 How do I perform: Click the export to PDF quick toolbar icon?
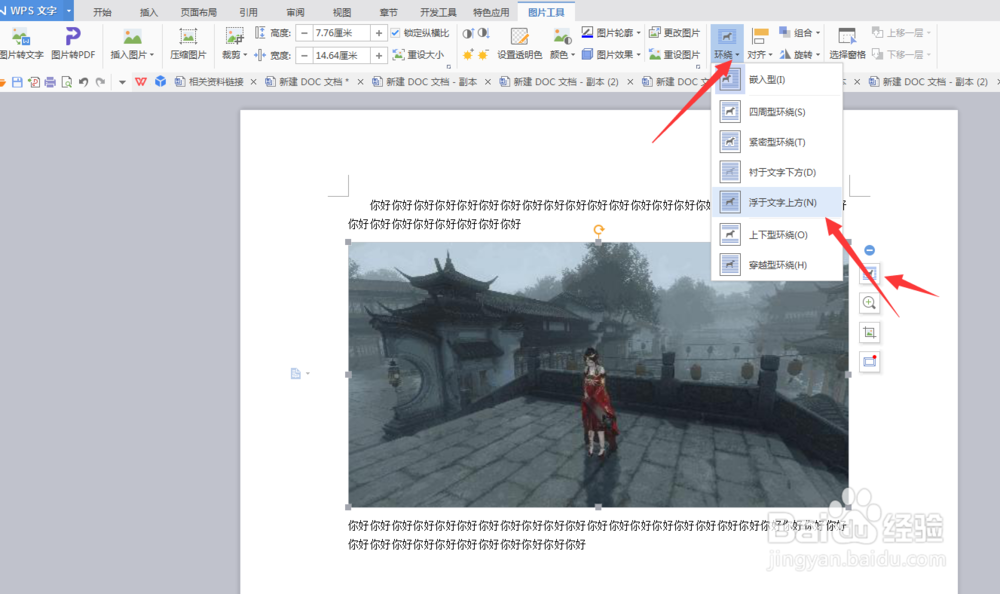coord(34,82)
